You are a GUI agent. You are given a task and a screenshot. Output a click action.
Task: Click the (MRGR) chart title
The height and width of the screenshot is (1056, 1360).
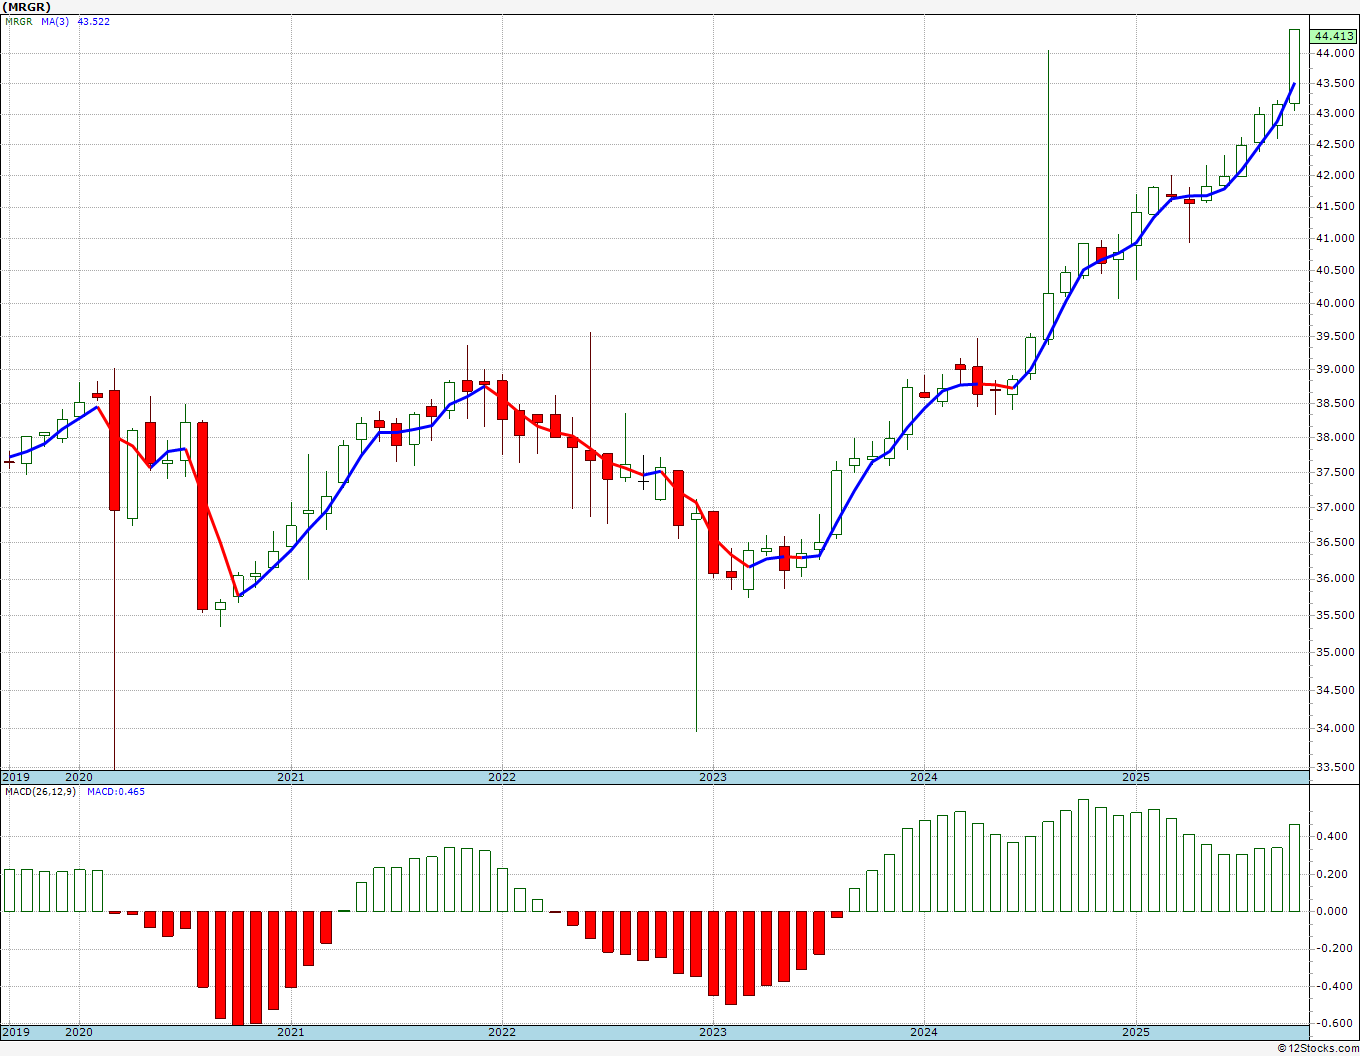tap(27, 7)
